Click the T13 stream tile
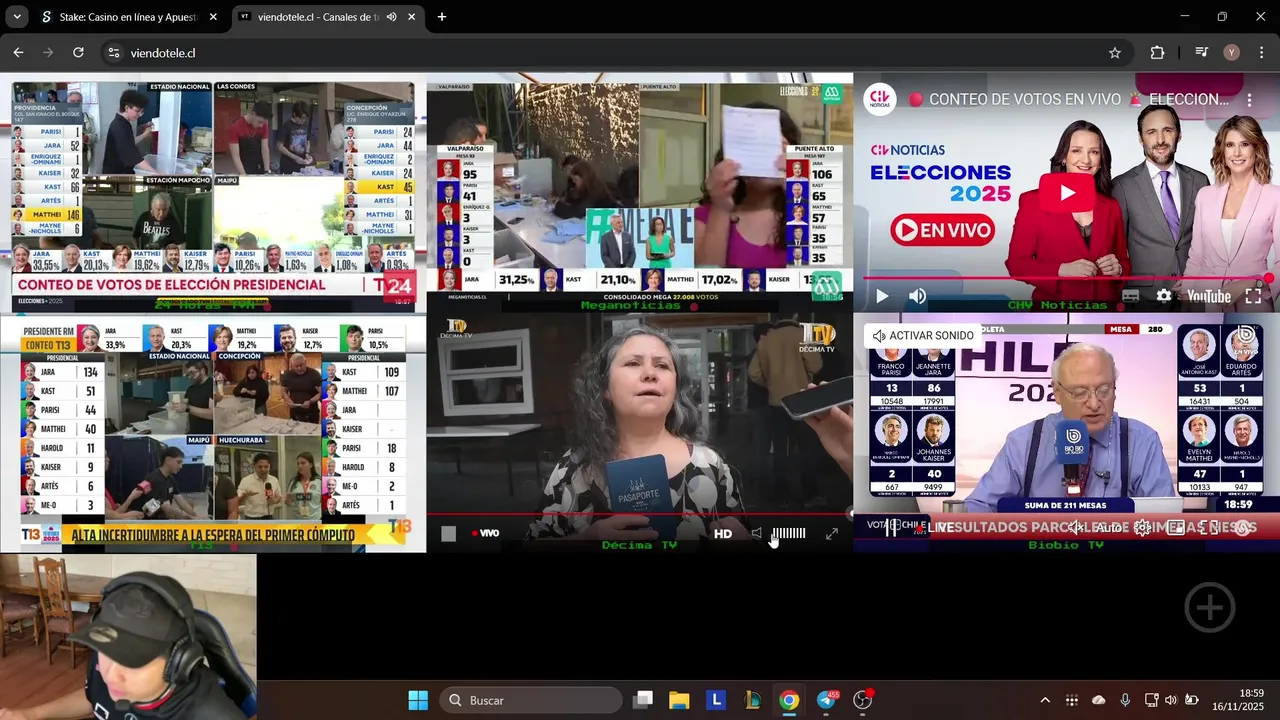 (213, 433)
